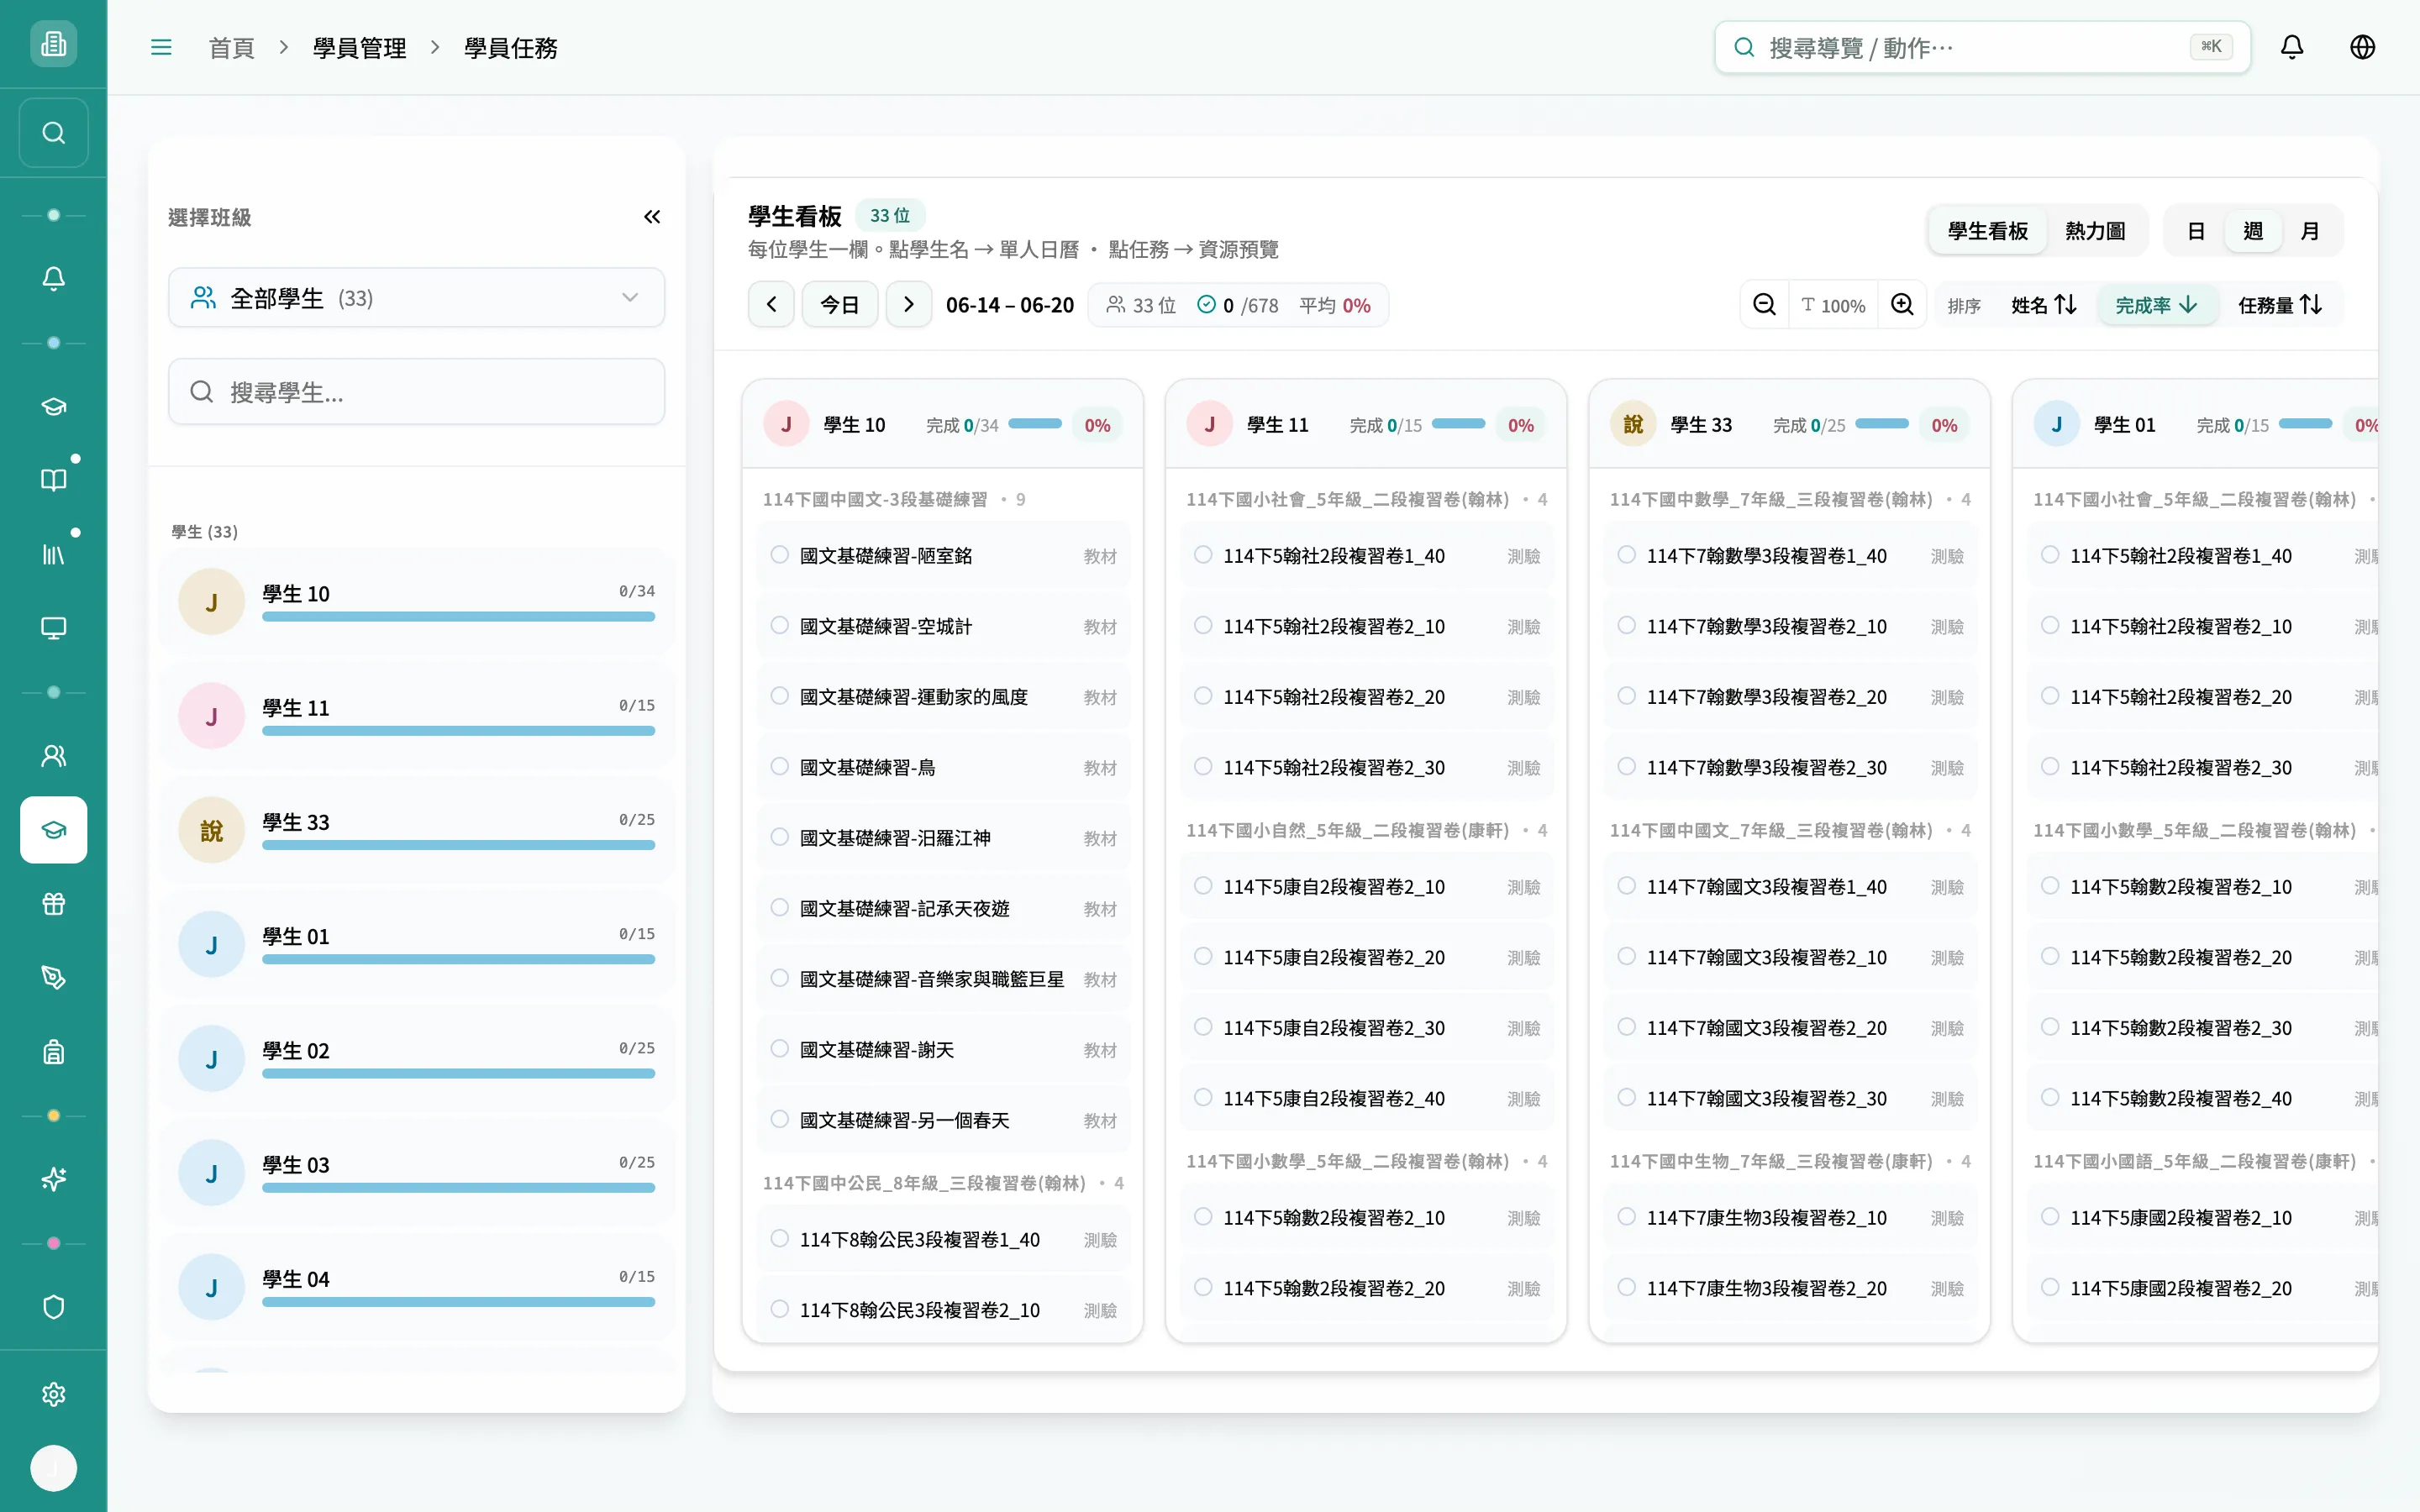Mark 國文基礎練習-陋室銘 task as done
Screen dimensions: 2420x1512
(x=779, y=555)
